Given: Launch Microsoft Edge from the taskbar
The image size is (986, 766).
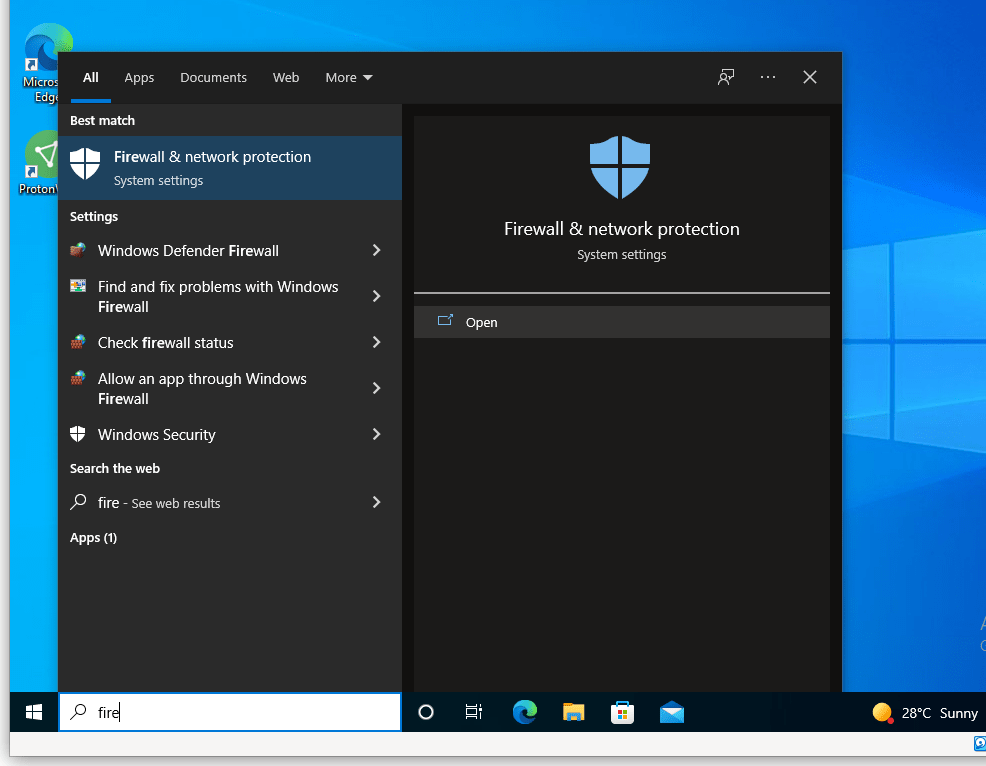Looking at the screenshot, I should tap(524, 712).
